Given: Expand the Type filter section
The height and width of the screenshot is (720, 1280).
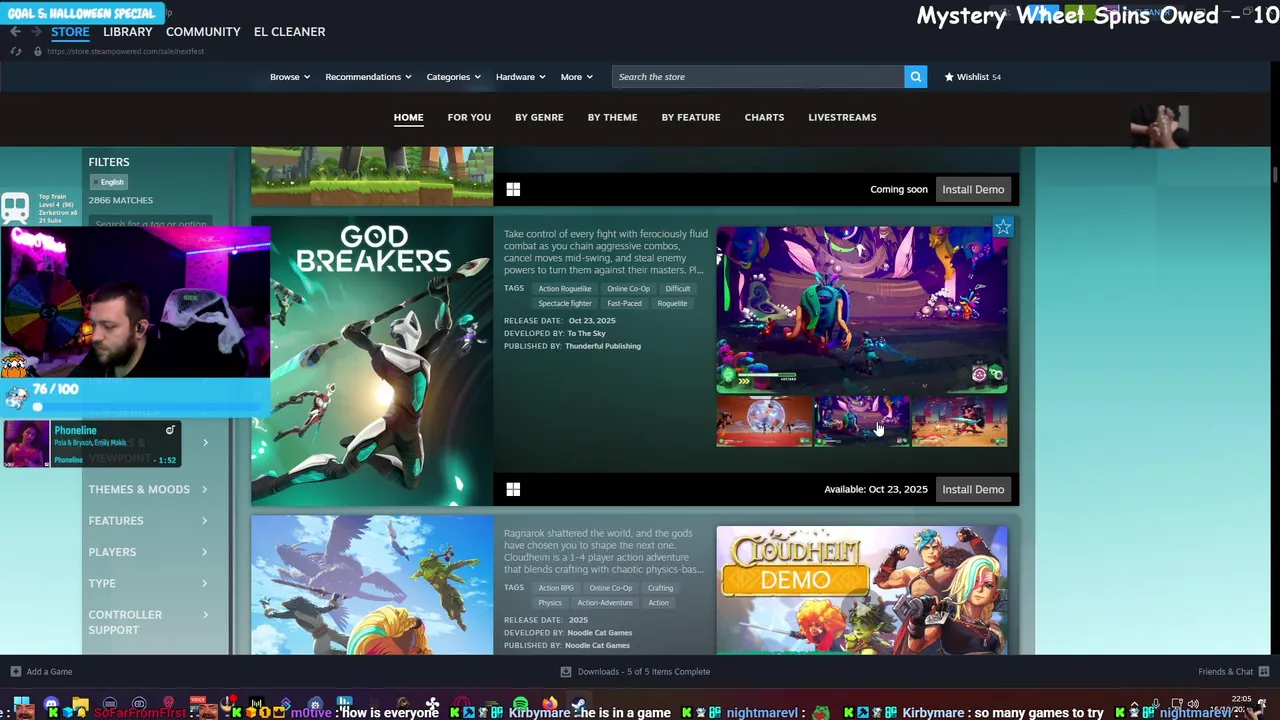Looking at the screenshot, I should 148,583.
